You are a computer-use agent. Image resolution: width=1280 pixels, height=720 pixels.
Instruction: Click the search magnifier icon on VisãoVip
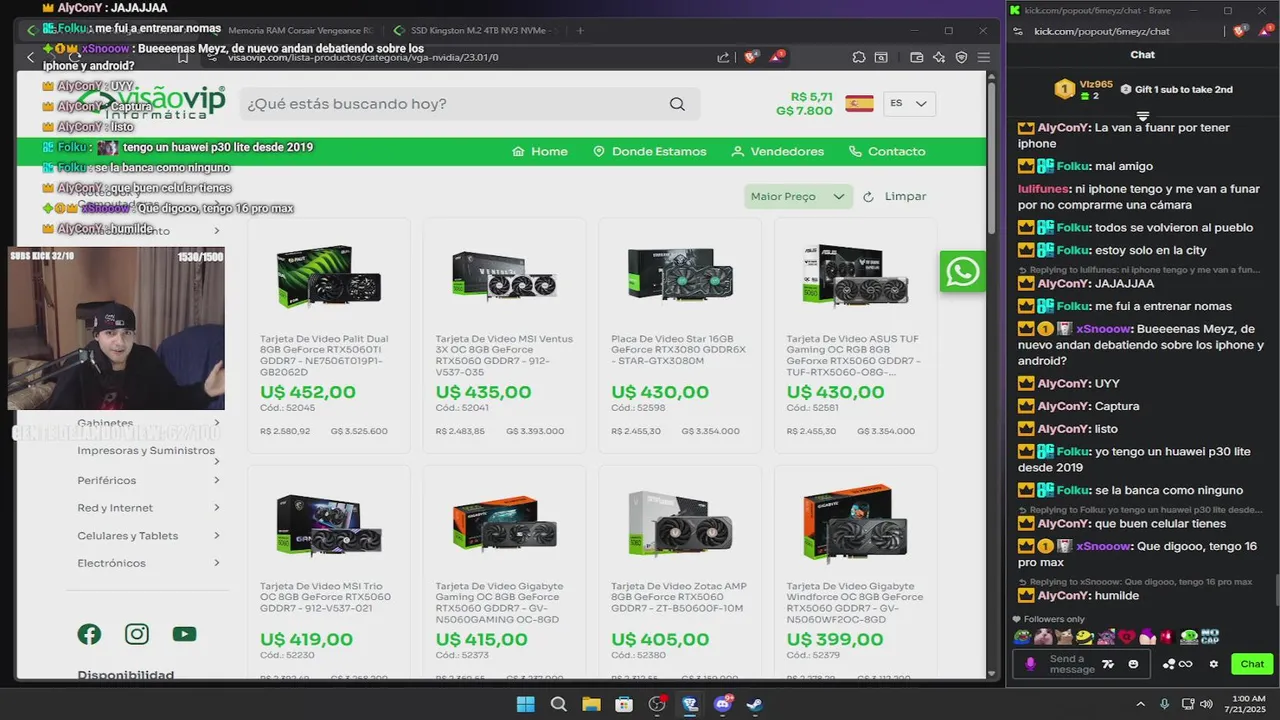677,104
